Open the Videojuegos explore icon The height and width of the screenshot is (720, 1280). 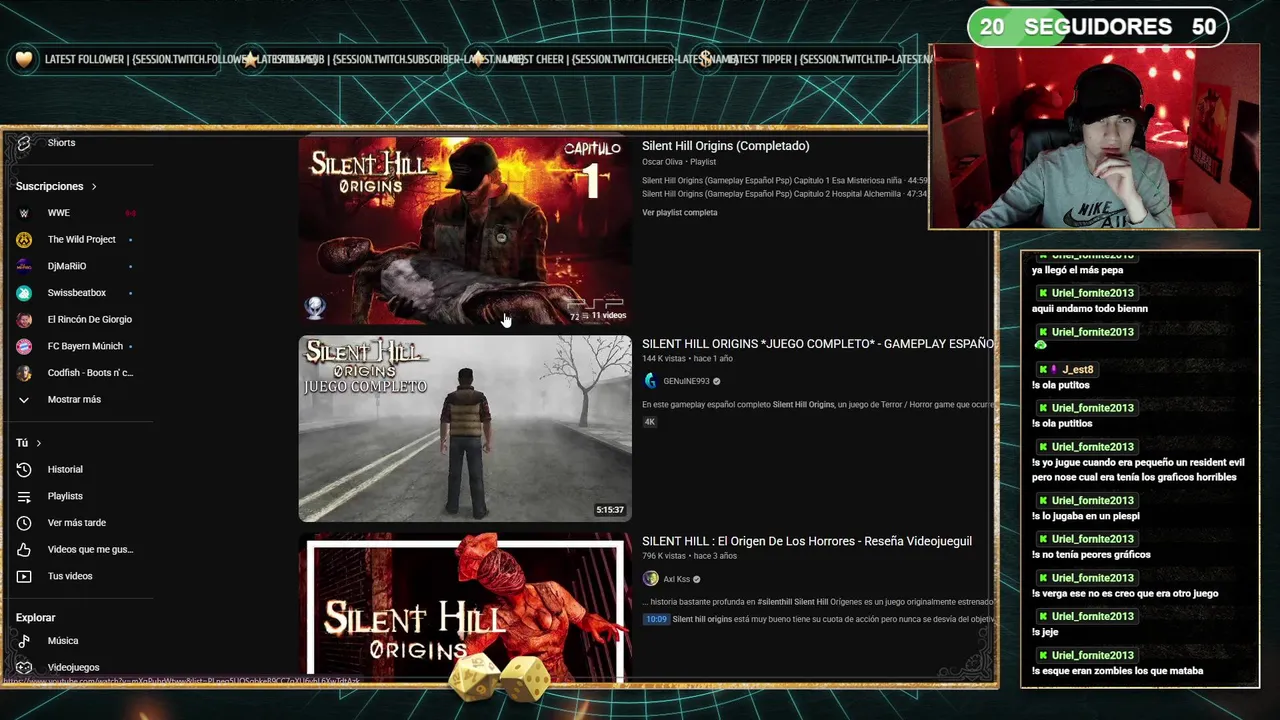(24, 667)
